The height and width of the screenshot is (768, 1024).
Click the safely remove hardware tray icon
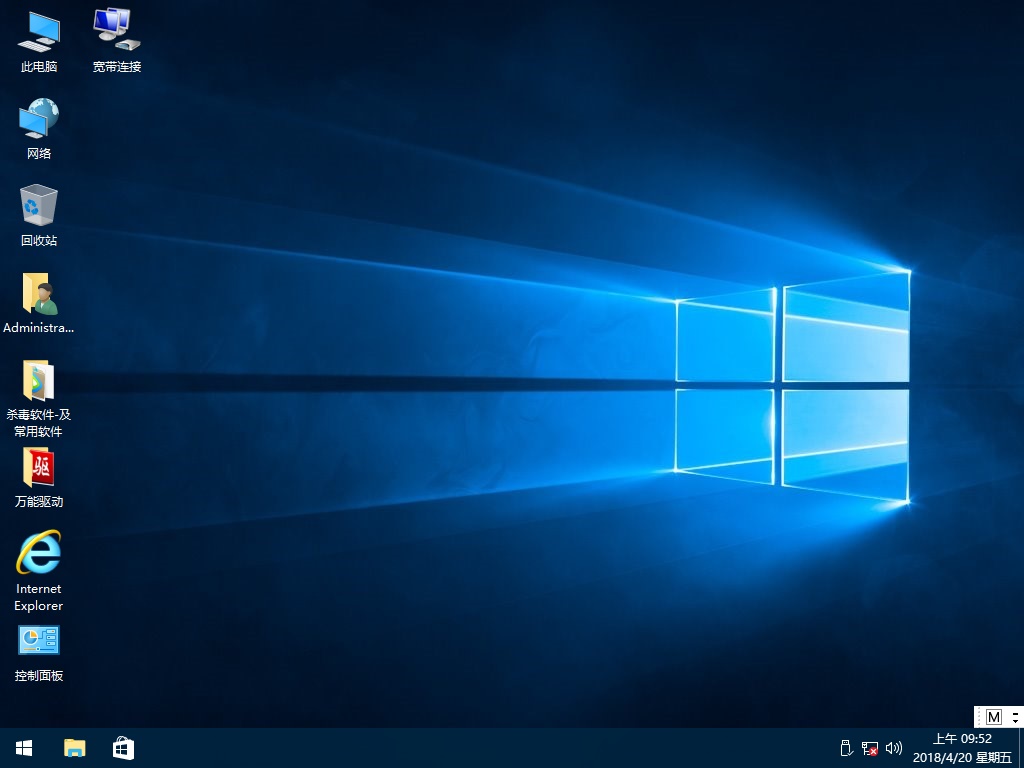coord(846,748)
